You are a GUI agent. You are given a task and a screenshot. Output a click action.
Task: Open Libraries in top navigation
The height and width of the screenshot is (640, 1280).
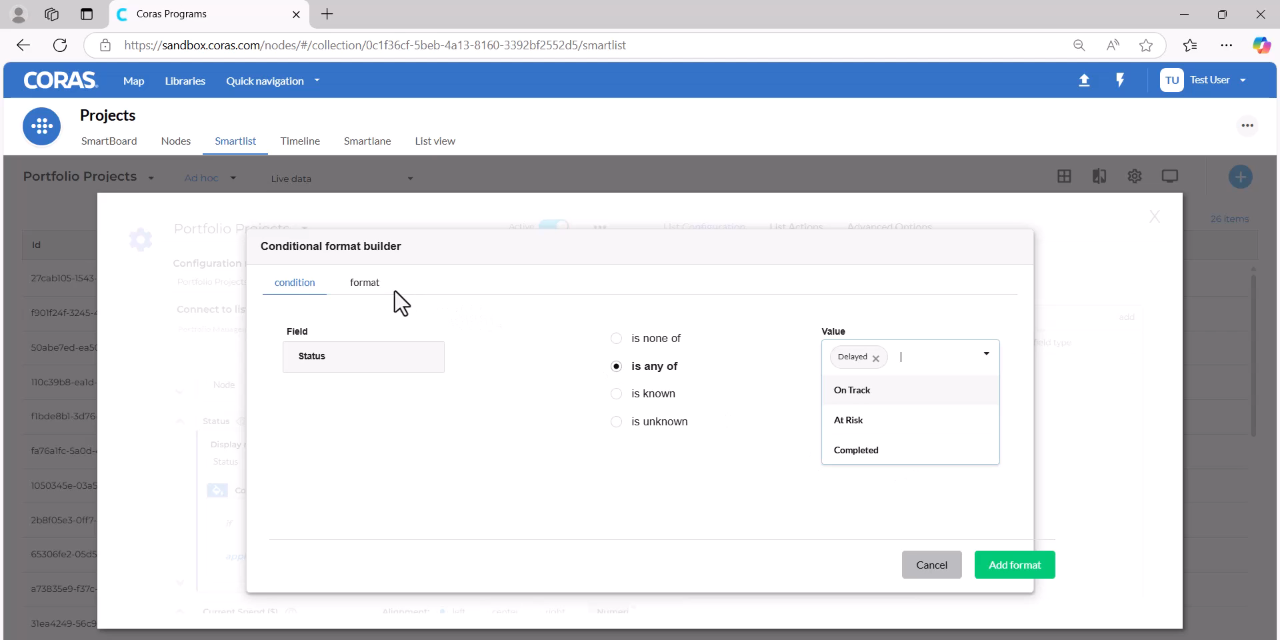(x=185, y=81)
